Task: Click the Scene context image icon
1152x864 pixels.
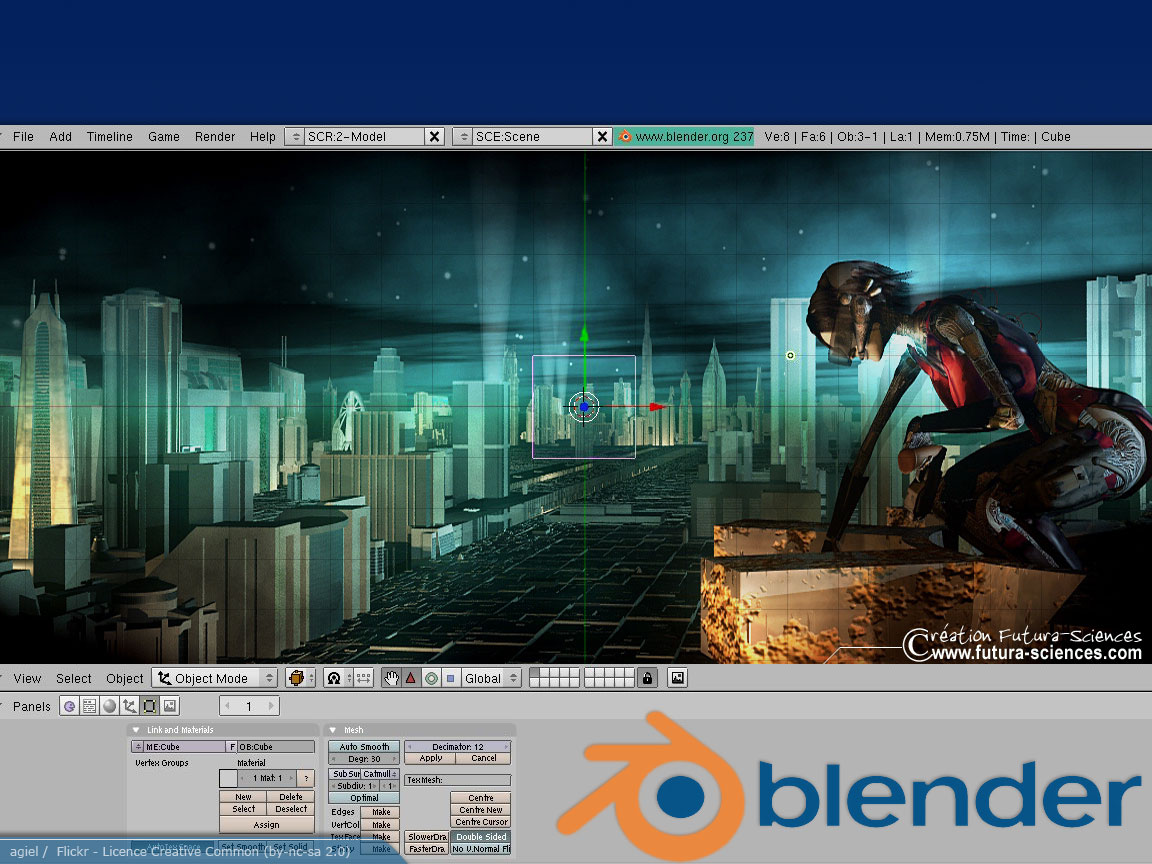Action: click(169, 706)
